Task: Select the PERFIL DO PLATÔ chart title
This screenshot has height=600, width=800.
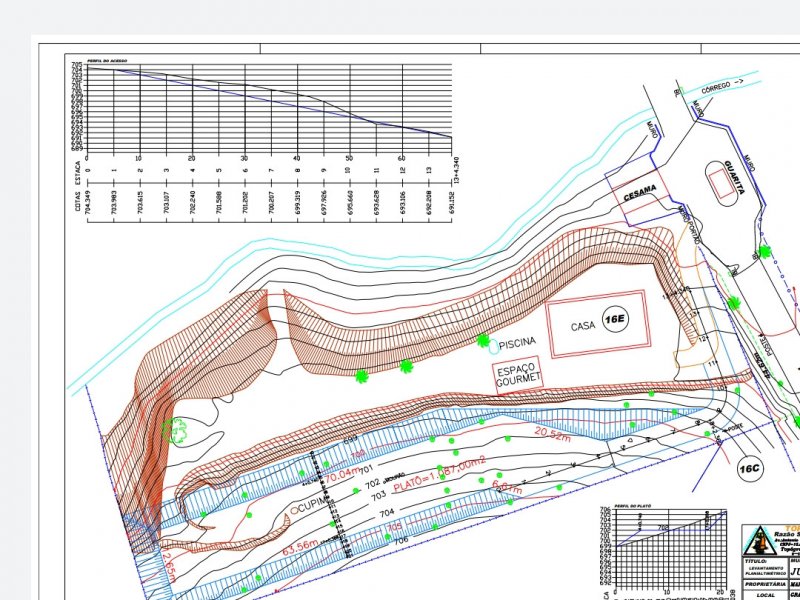Action: point(633,506)
